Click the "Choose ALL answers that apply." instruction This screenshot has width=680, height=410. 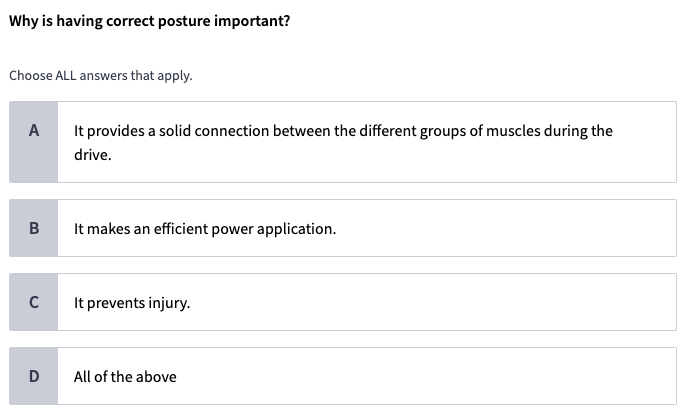click(101, 75)
